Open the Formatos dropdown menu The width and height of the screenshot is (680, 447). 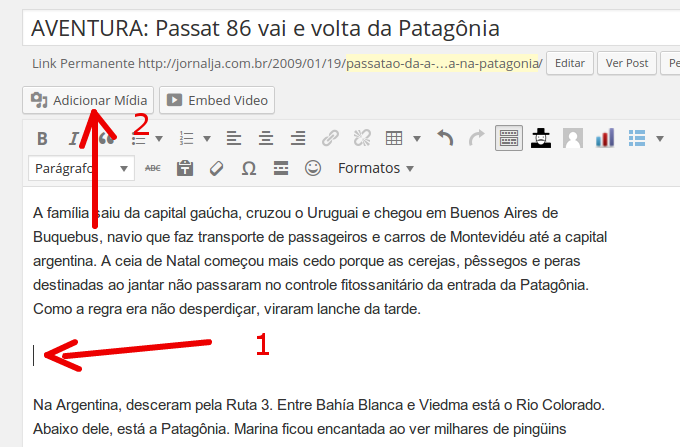point(376,168)
